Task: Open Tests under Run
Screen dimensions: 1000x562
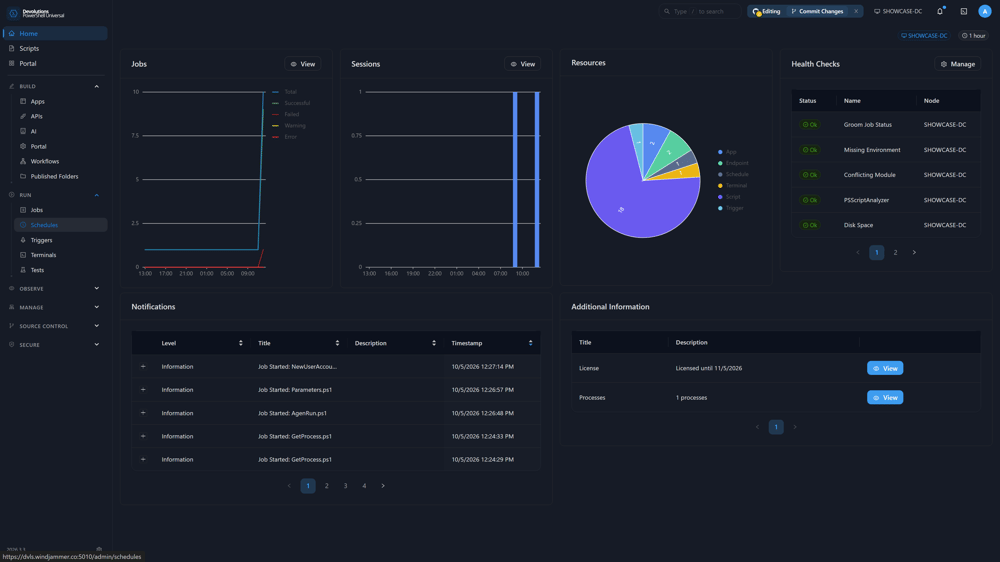Action: point(61,270)
